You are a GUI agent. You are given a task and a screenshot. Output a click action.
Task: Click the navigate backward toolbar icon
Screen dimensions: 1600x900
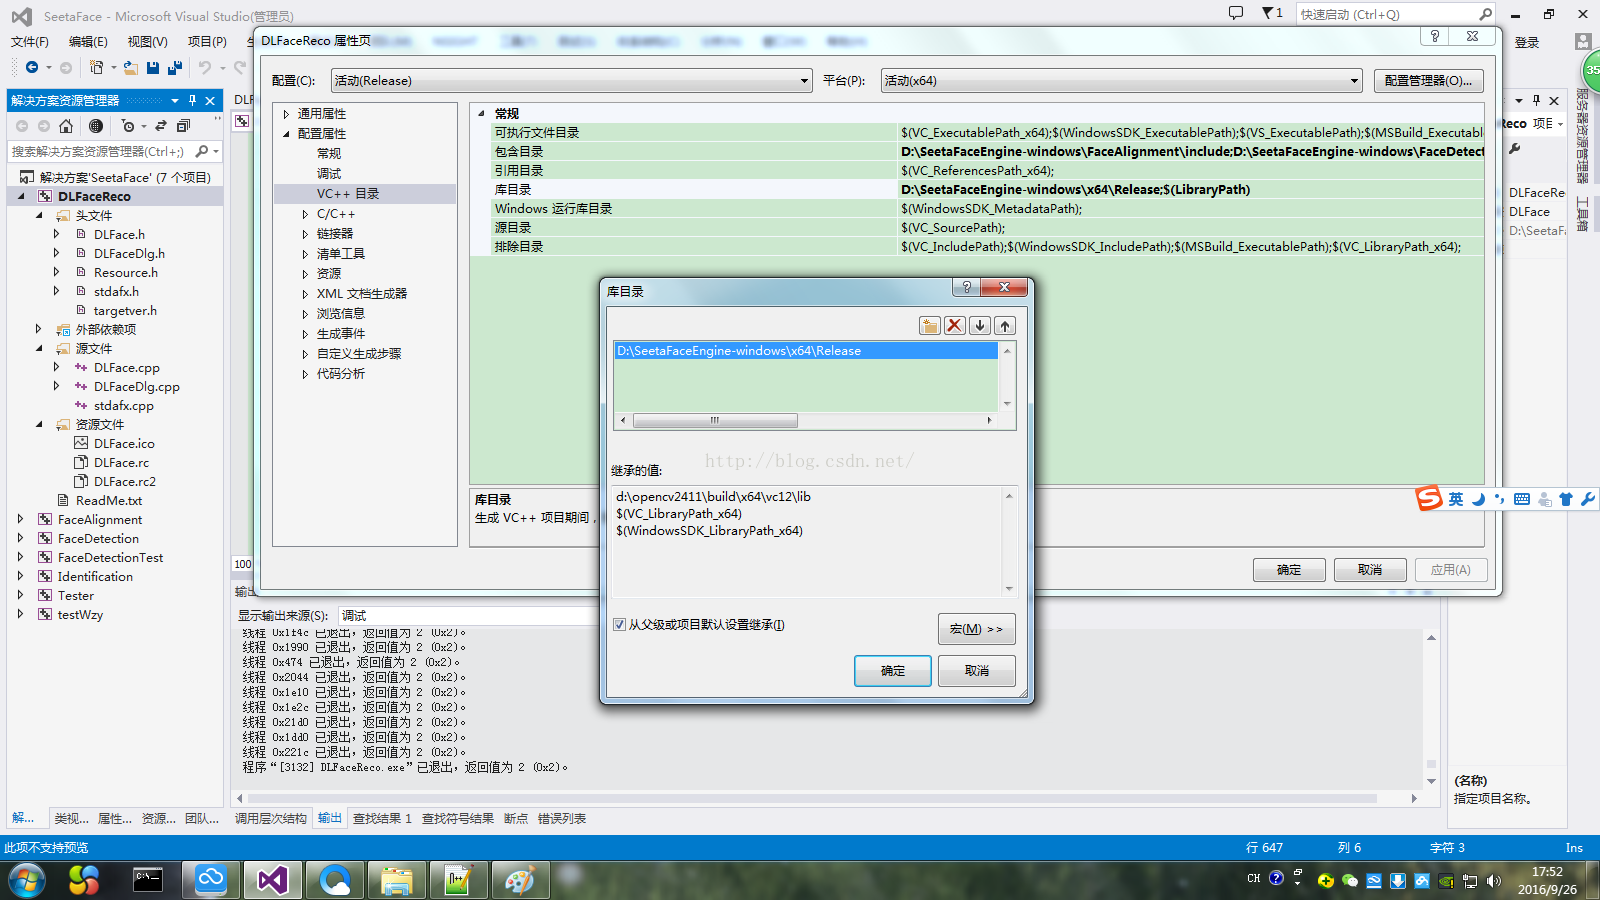[32, 67]
